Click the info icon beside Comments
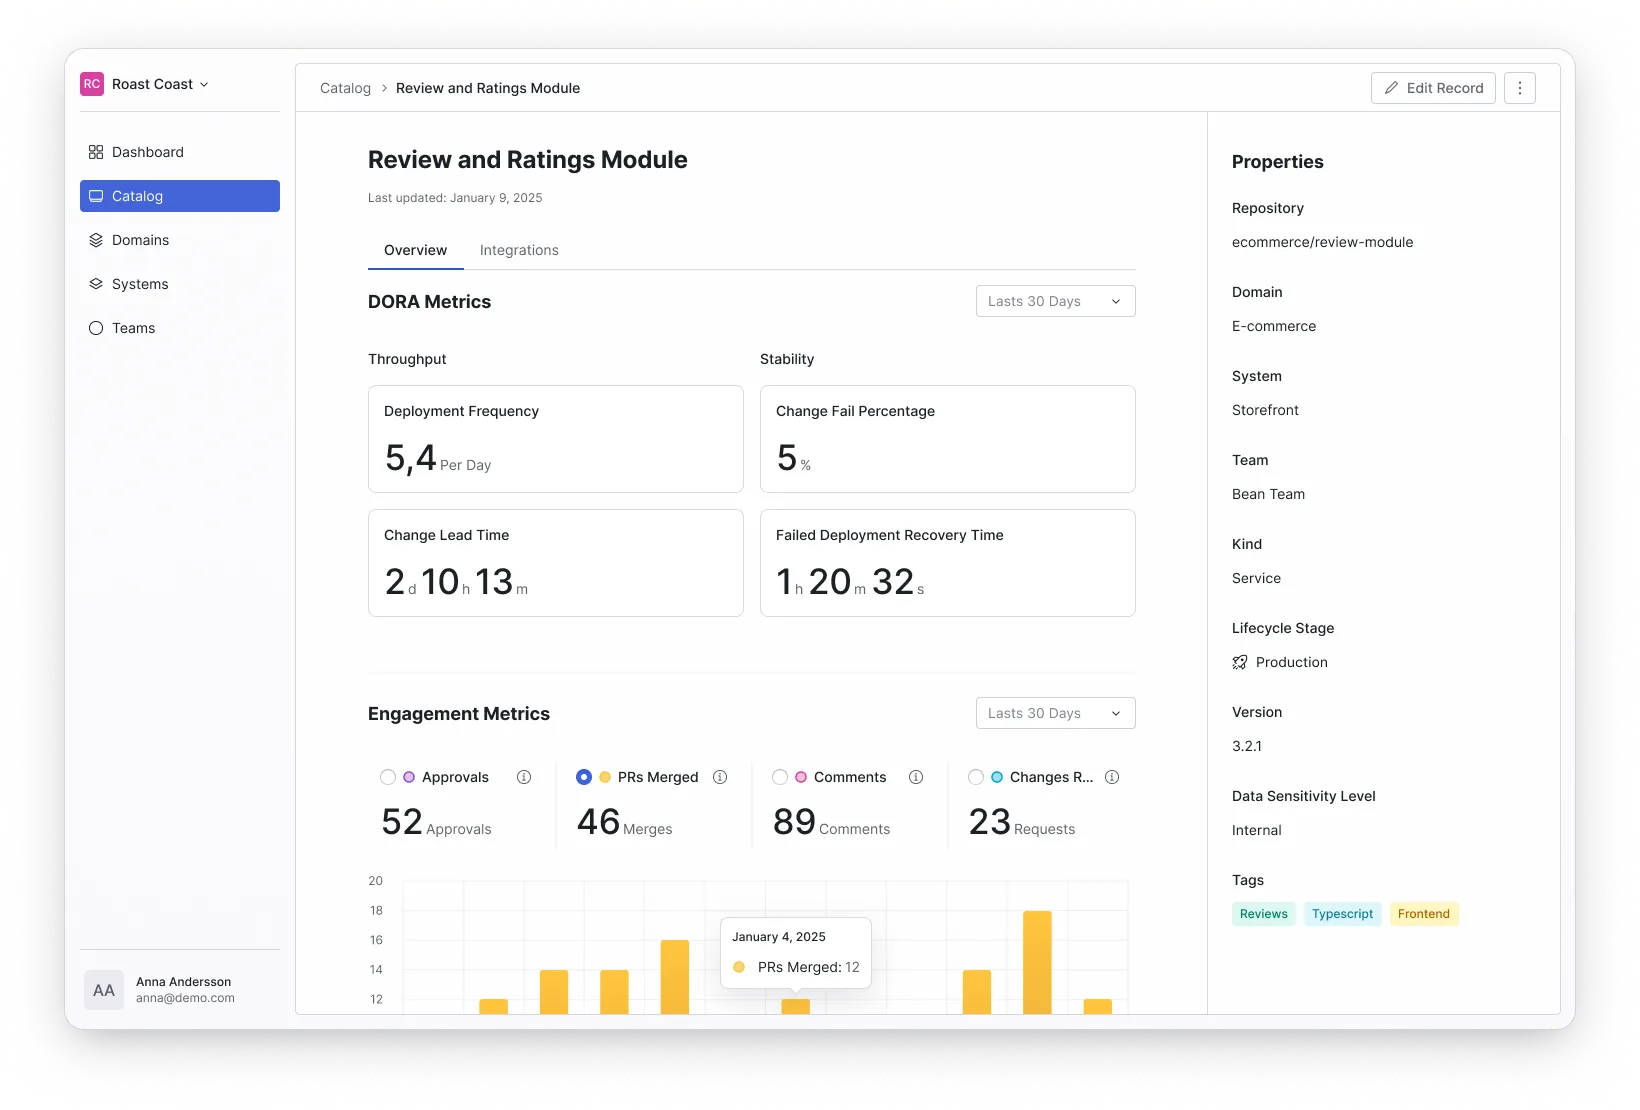 click(x=916, y=777)
